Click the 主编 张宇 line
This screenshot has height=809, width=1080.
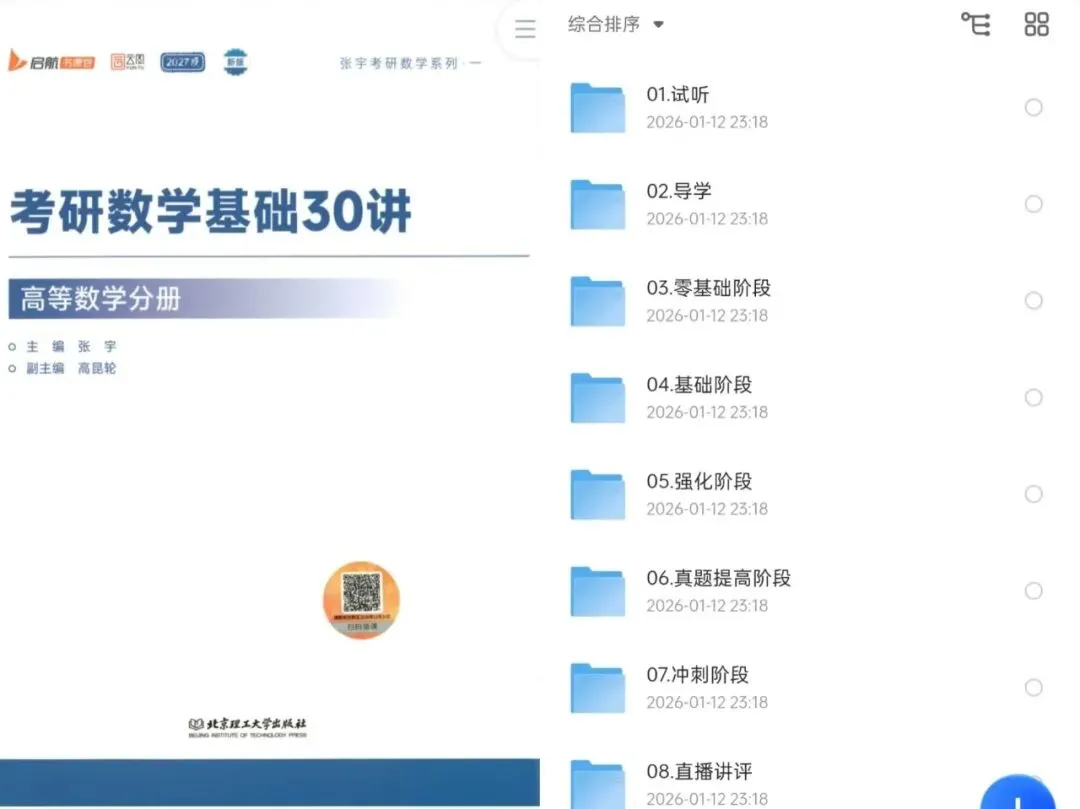click(63, 346)
